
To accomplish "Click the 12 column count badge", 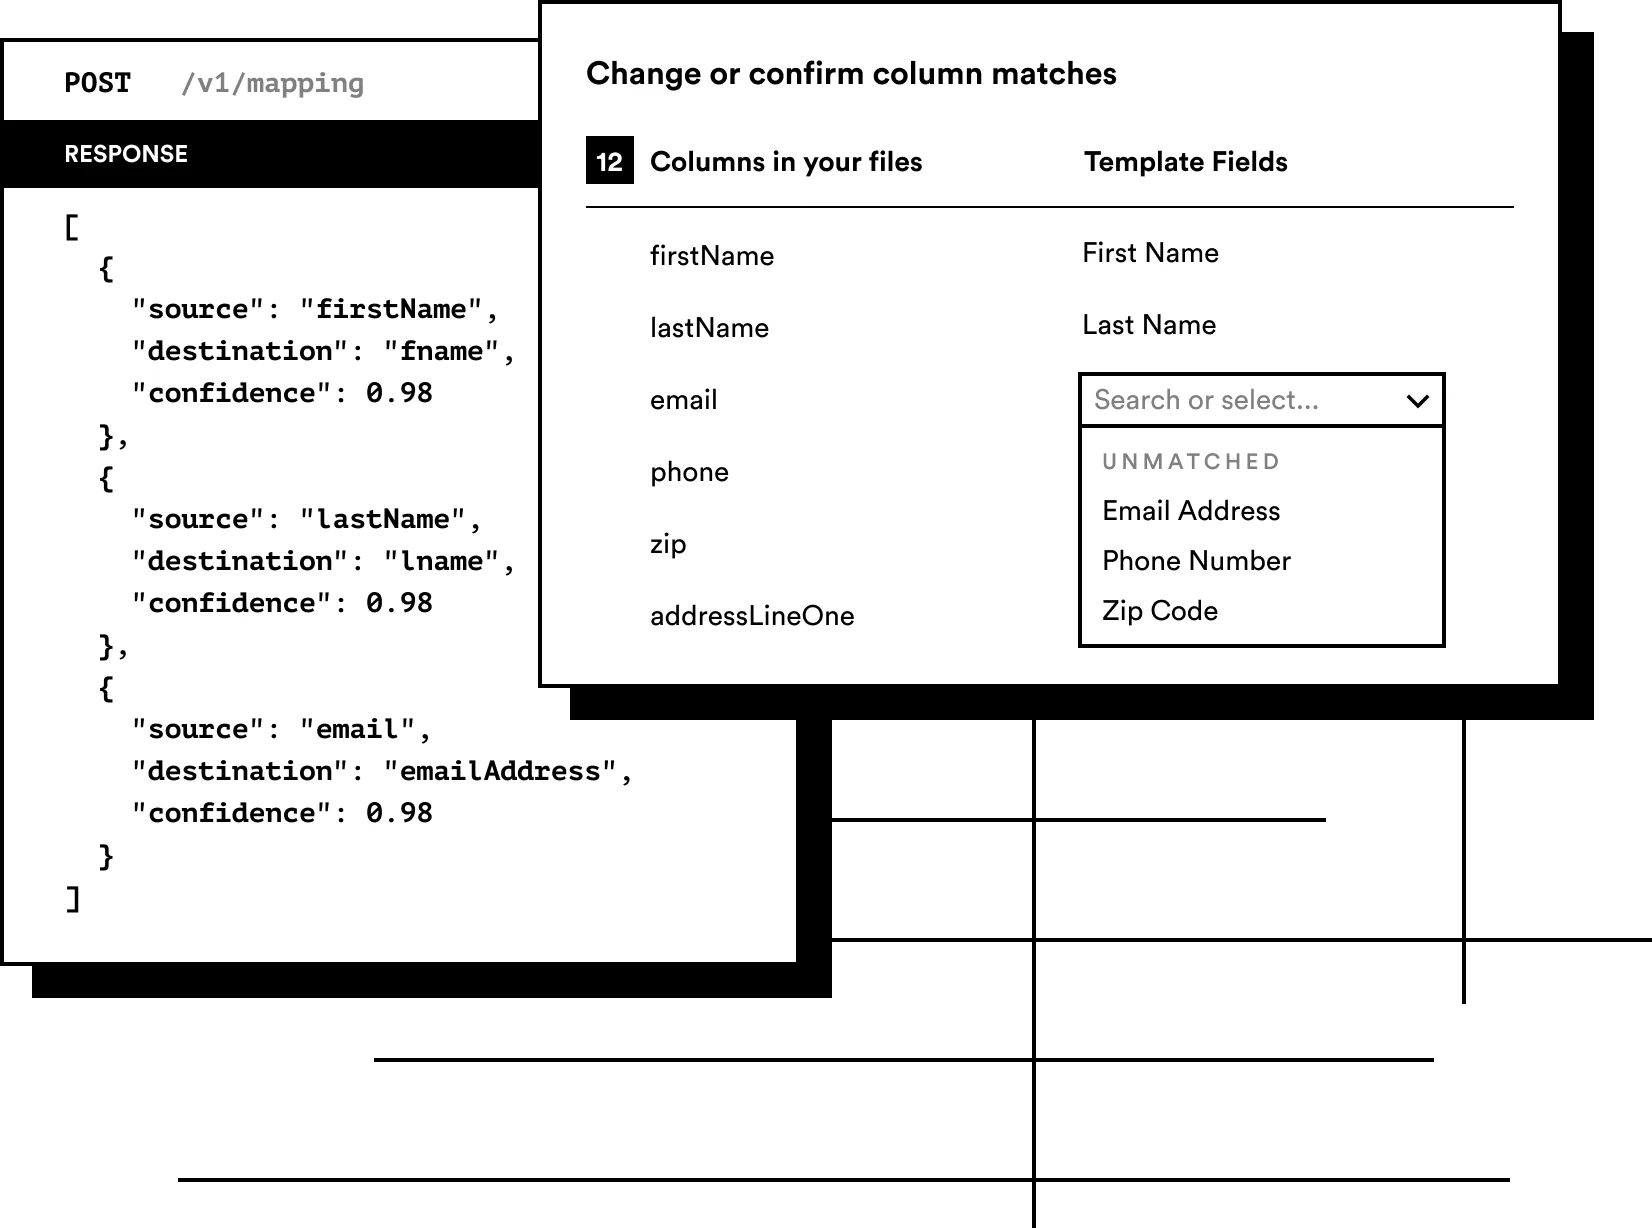I will pos(609,162).
